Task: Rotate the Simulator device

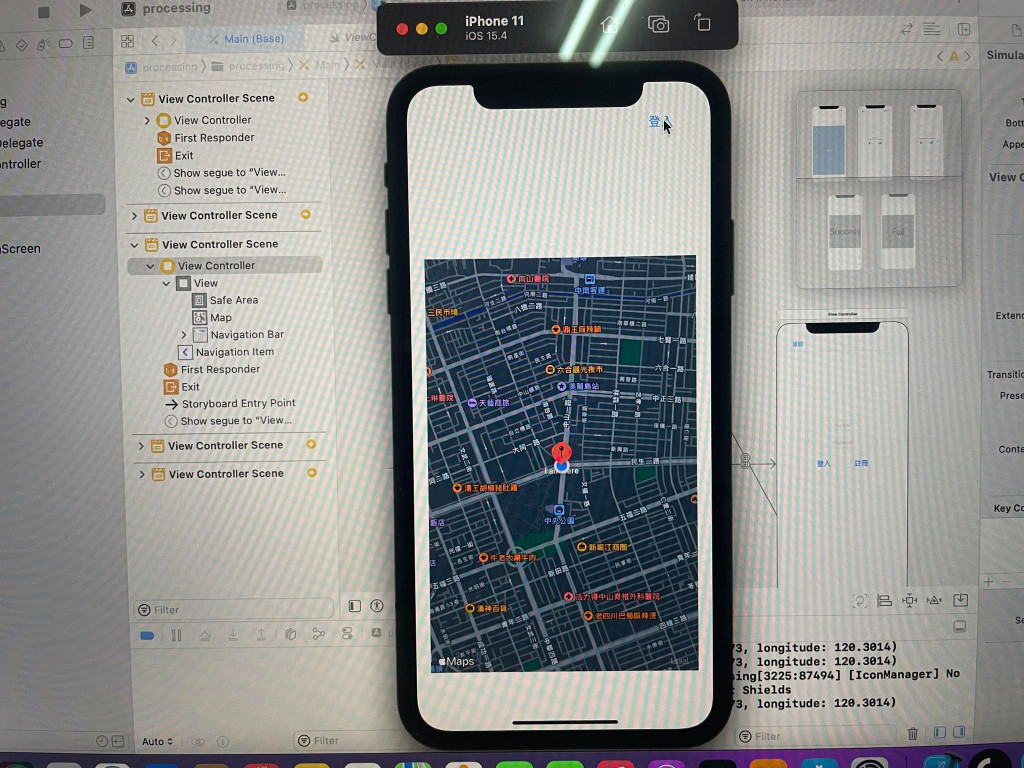Action: pos(702,24)
